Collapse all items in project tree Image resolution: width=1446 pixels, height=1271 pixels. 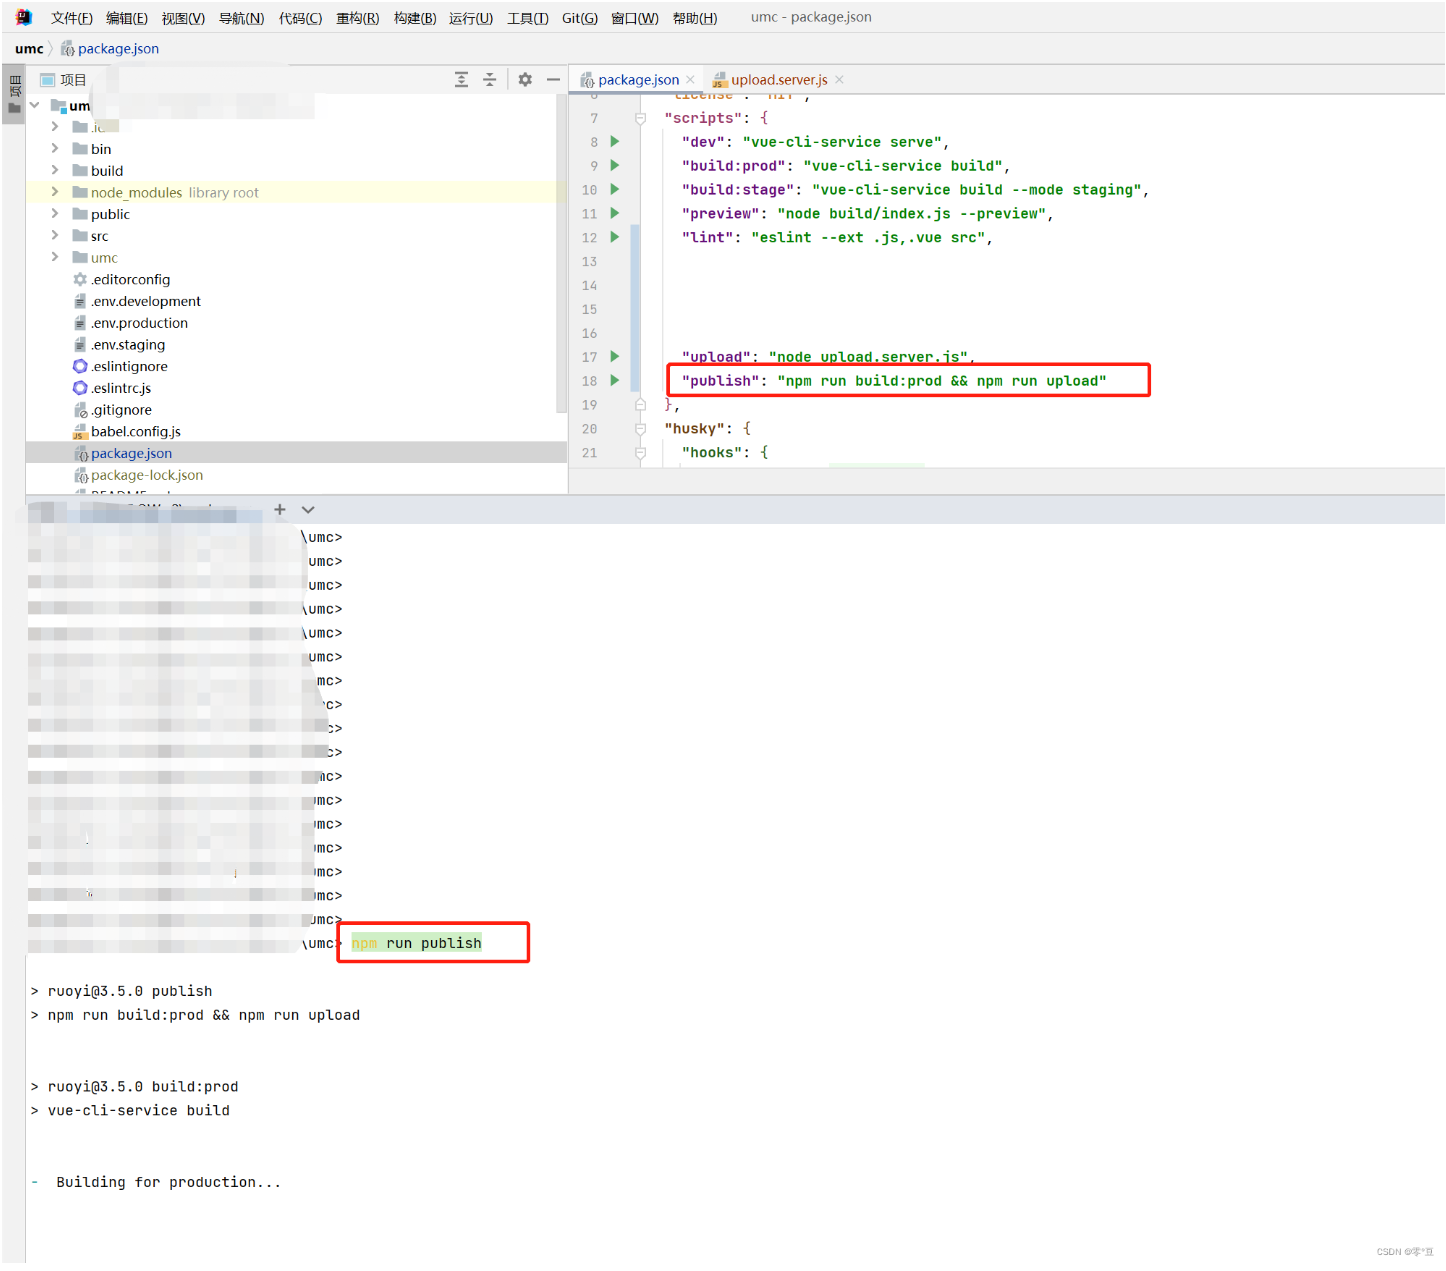490,80
